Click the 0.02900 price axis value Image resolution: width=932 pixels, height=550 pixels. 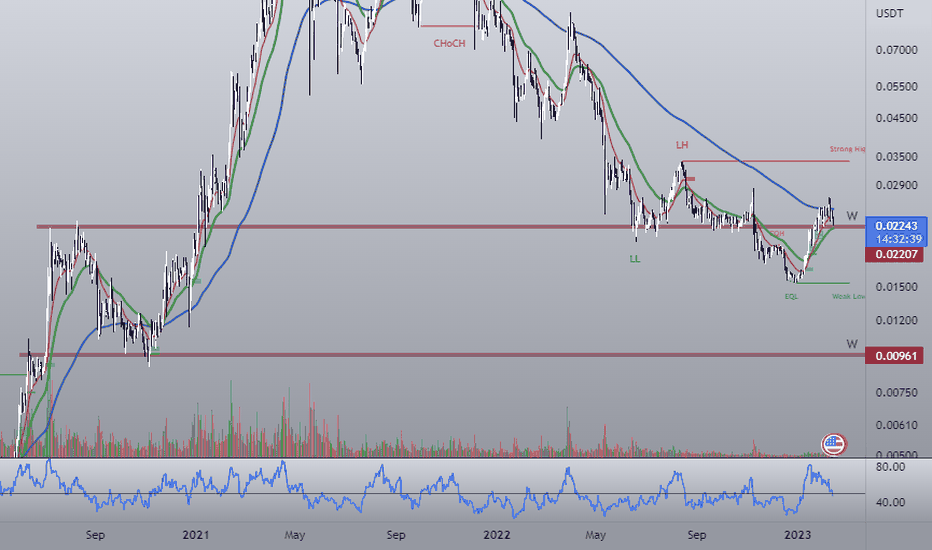coord(896,186)
